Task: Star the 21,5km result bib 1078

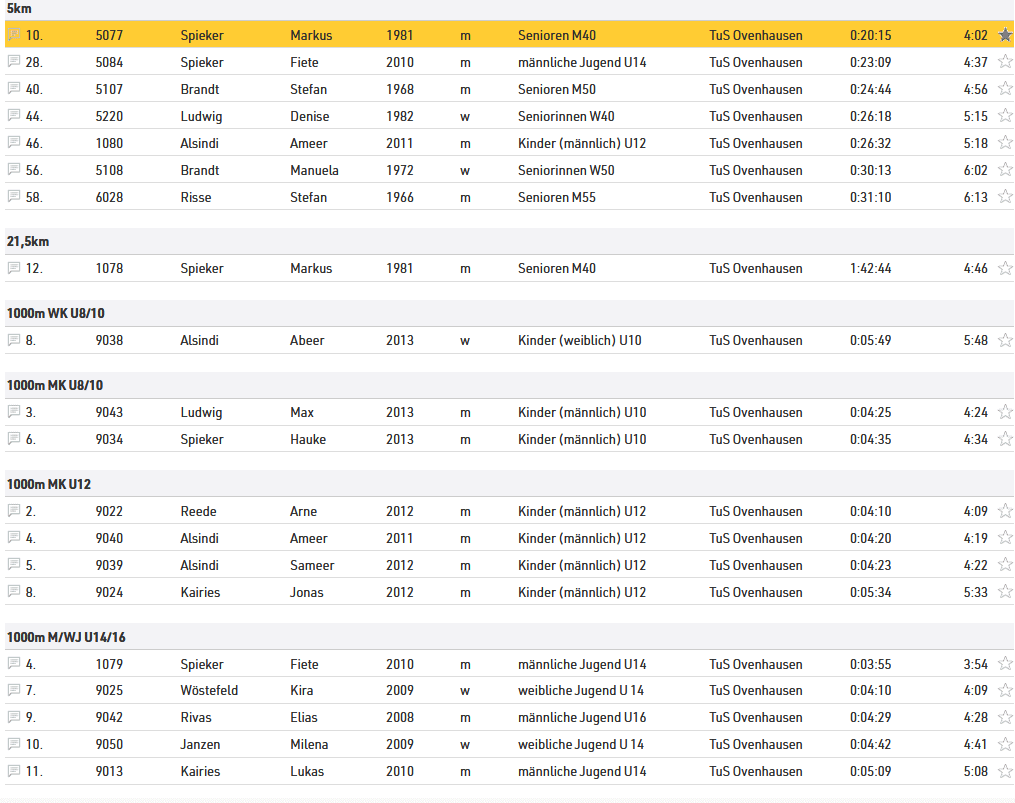Action: [1005, 267]
